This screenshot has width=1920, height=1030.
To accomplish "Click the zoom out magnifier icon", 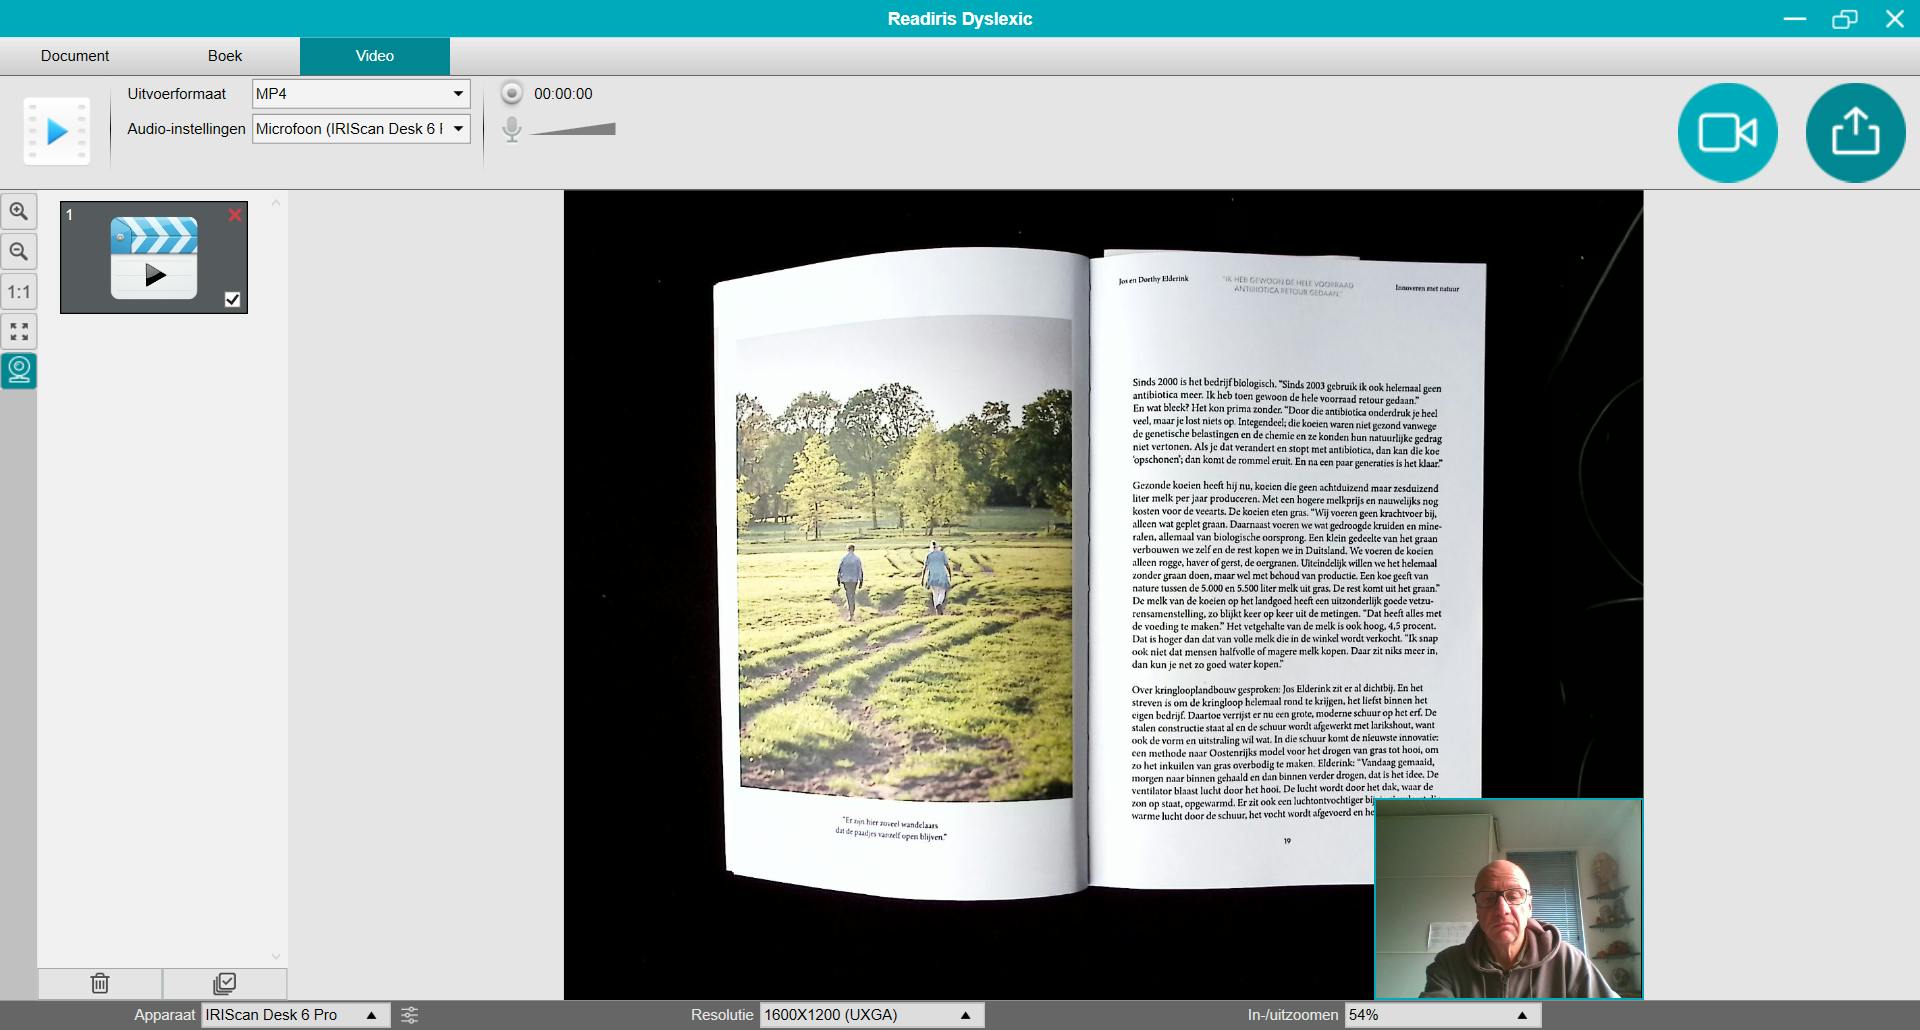I will pyautogui.click(x=19, y=252).
